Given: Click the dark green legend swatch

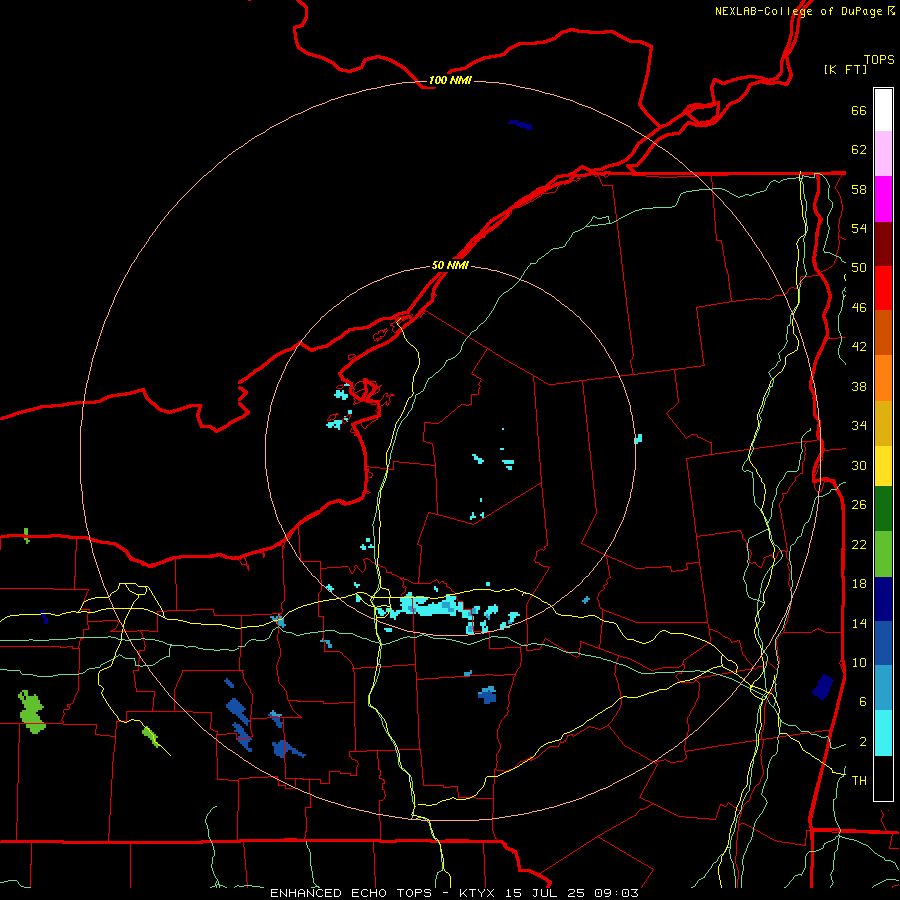Looking at the screenshot, I should click(883, 509).
